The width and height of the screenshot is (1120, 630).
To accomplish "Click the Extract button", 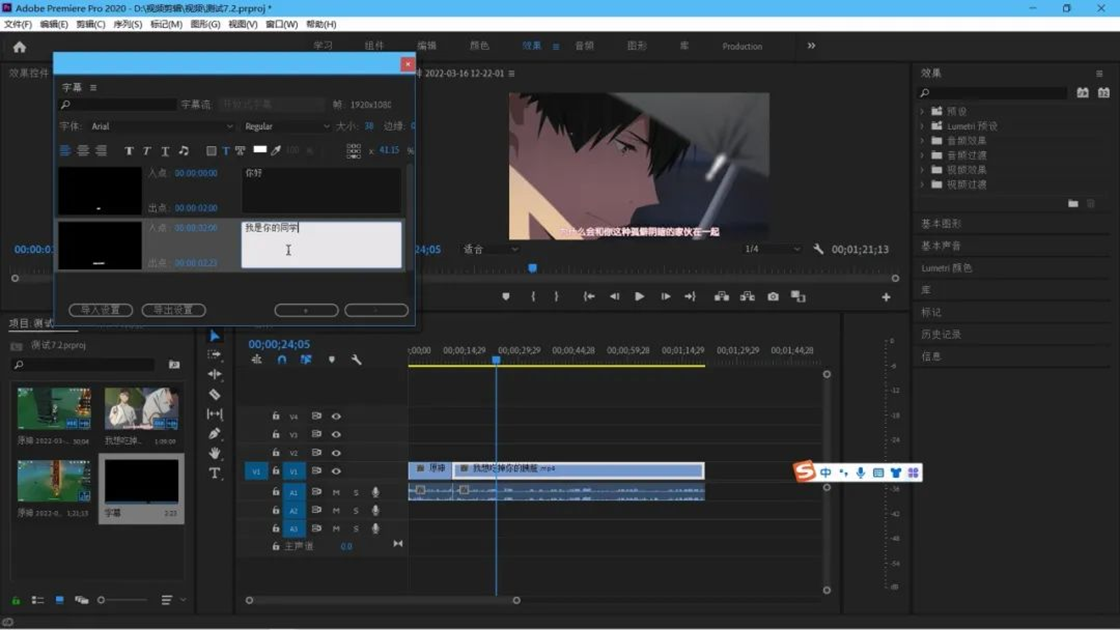I will tap(747, 296).
